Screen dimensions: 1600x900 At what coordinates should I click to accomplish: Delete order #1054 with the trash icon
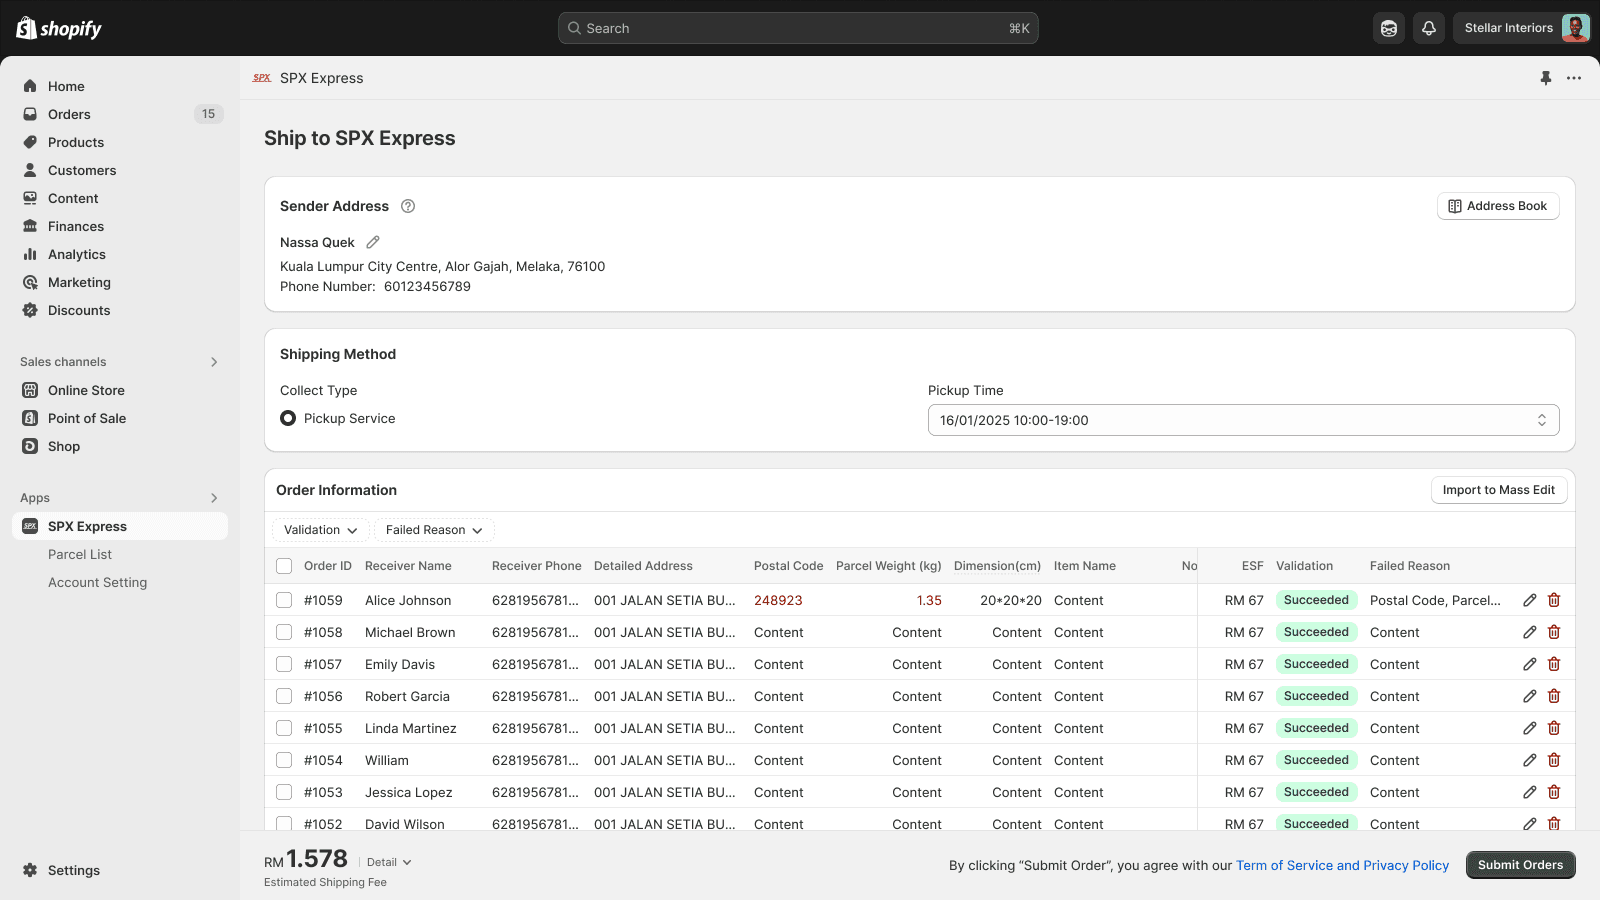[x=1554, y=760]
